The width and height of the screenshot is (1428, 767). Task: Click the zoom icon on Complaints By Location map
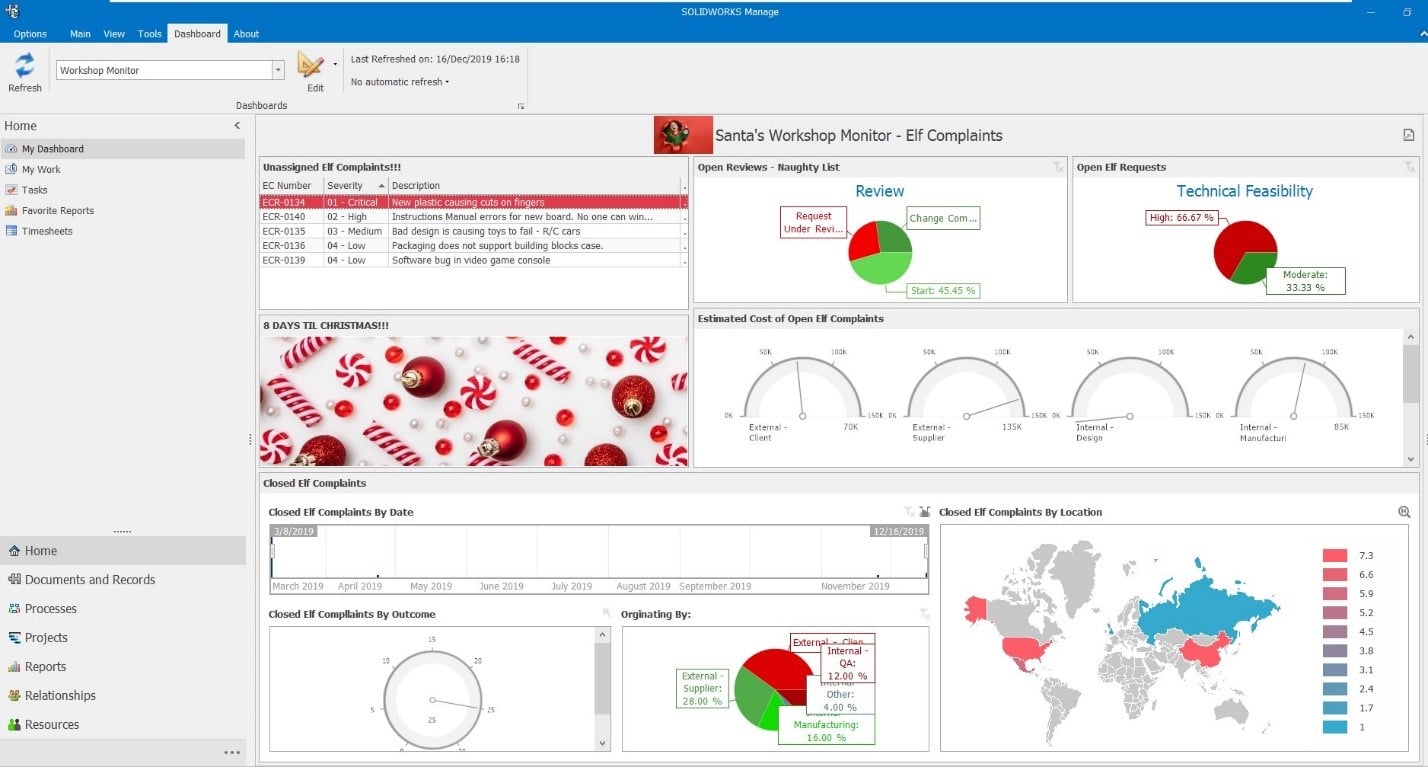click(1404, 512)
